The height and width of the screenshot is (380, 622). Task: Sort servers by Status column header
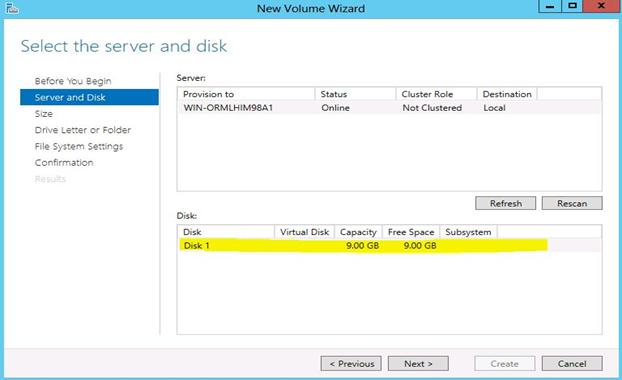(x=355, y=94)
